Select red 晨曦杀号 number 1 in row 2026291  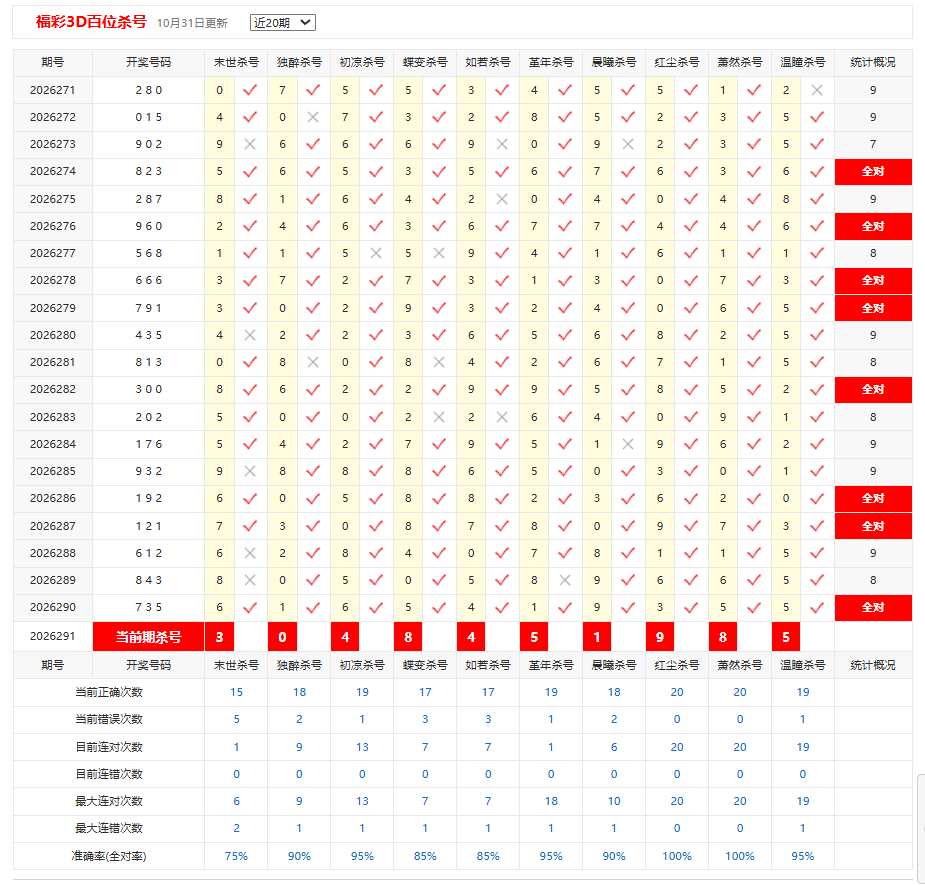pyautogui.click(x=597, y=637)
